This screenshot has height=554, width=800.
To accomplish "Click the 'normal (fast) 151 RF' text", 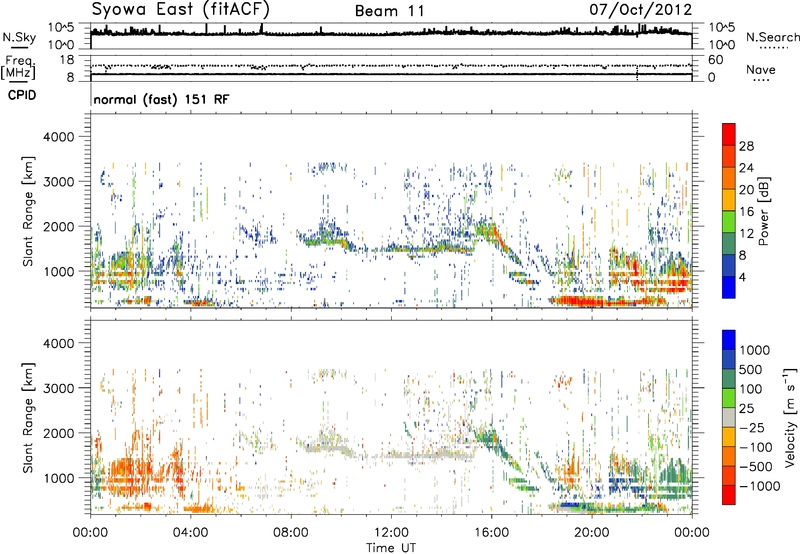I will click(x=161, y=99).
